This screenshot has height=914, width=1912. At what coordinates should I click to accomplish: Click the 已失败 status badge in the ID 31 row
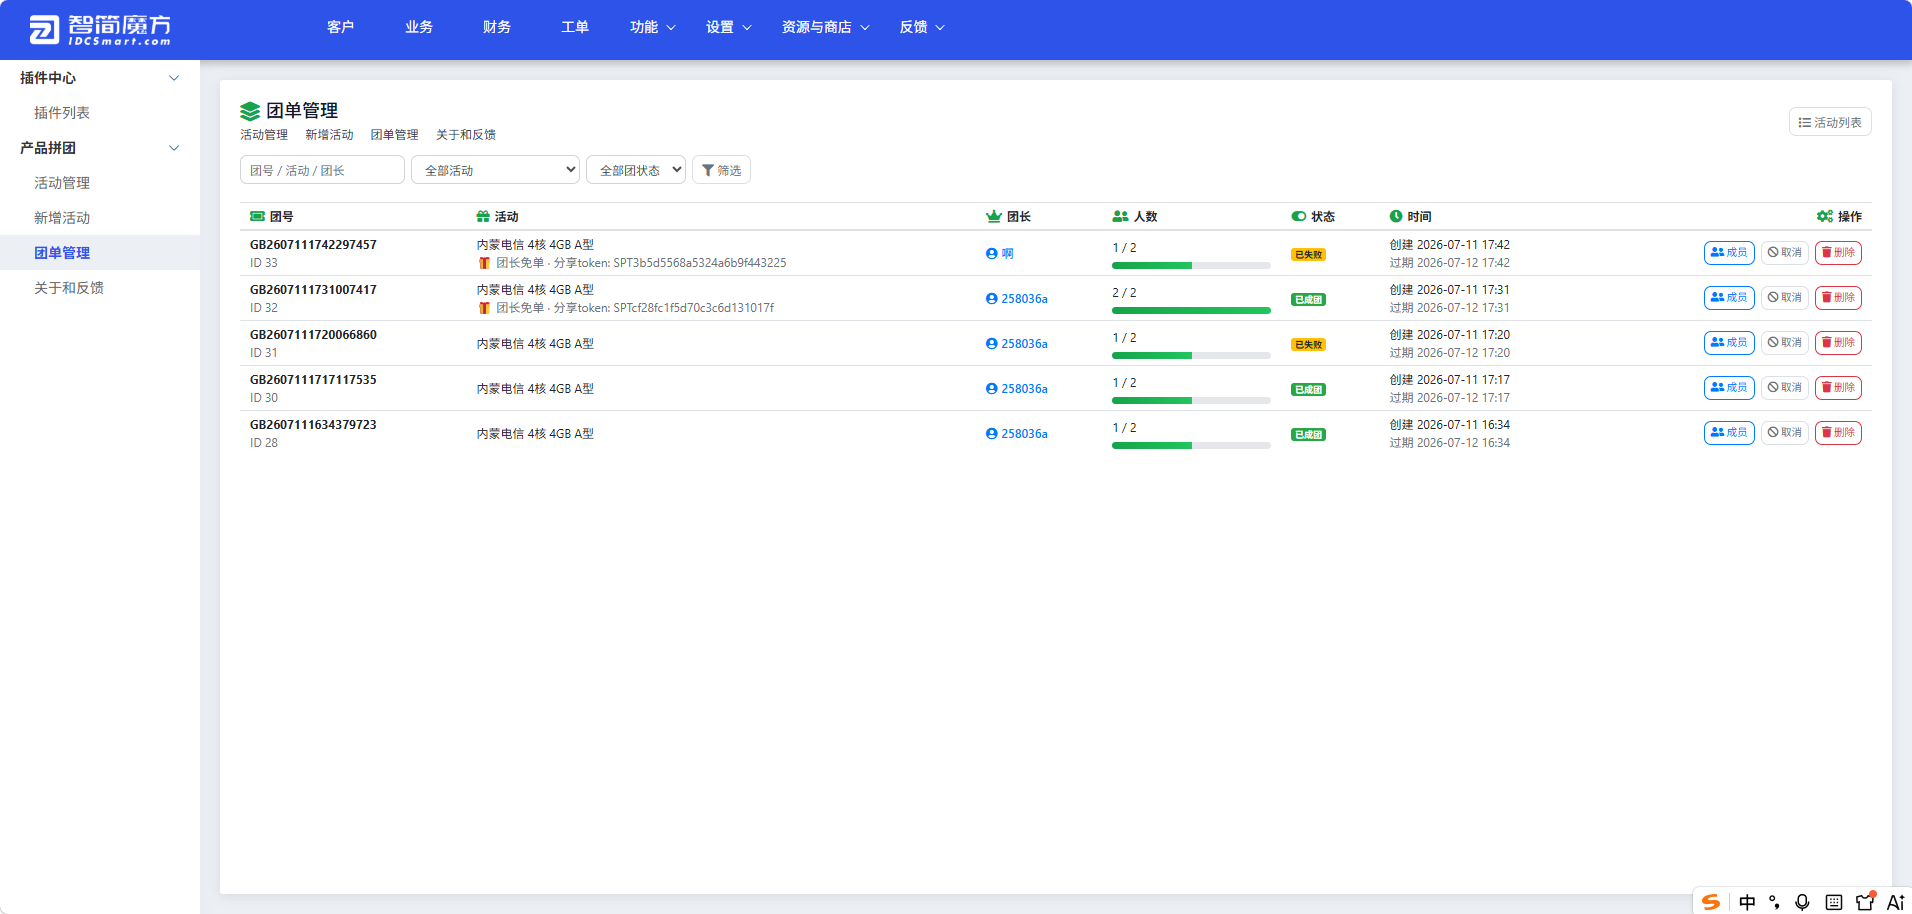click(1308, 345)
